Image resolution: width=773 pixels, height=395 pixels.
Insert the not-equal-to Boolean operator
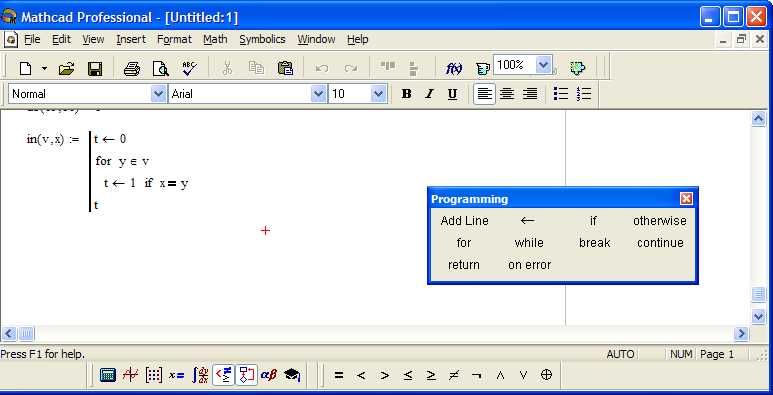point(454,376)
